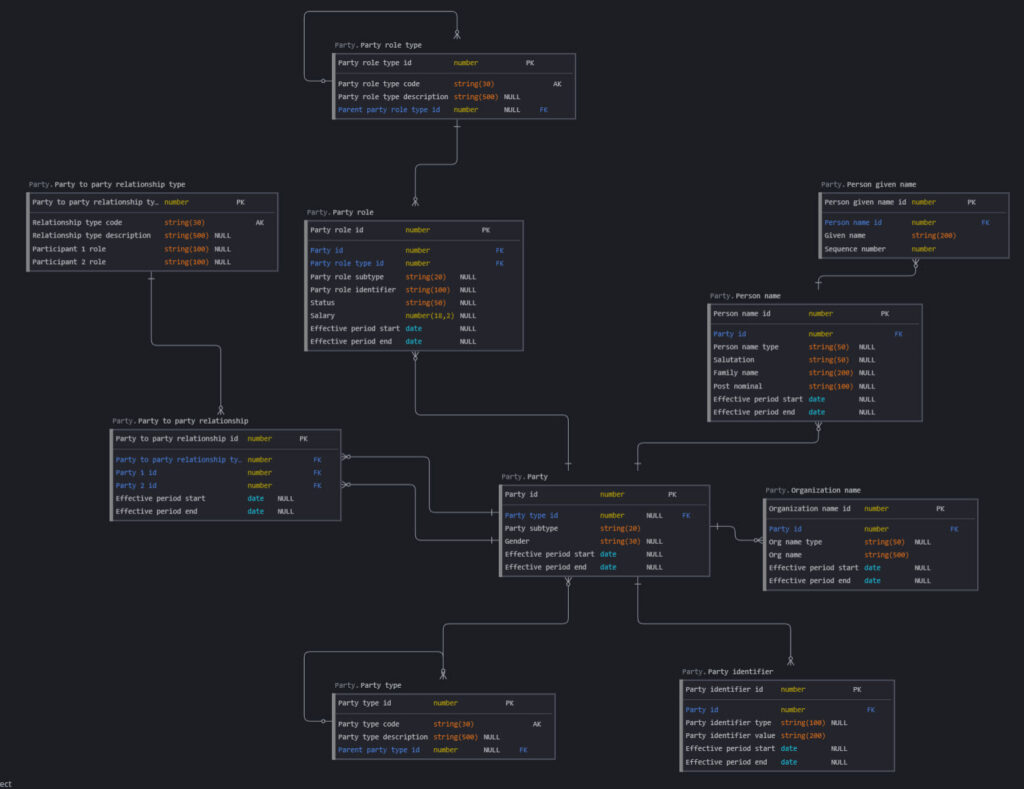Click the Gender field in Party table
The width and height of the screenshot is (1024, 789).
coord(517,541)
